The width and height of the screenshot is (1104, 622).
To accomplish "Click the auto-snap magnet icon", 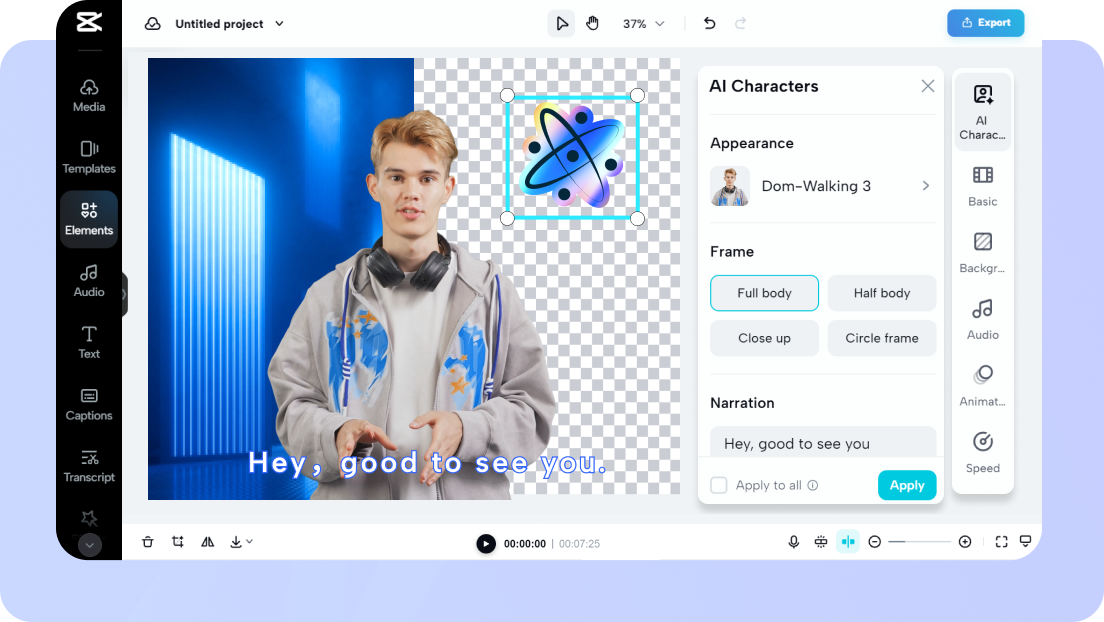I will coord(821,542).
